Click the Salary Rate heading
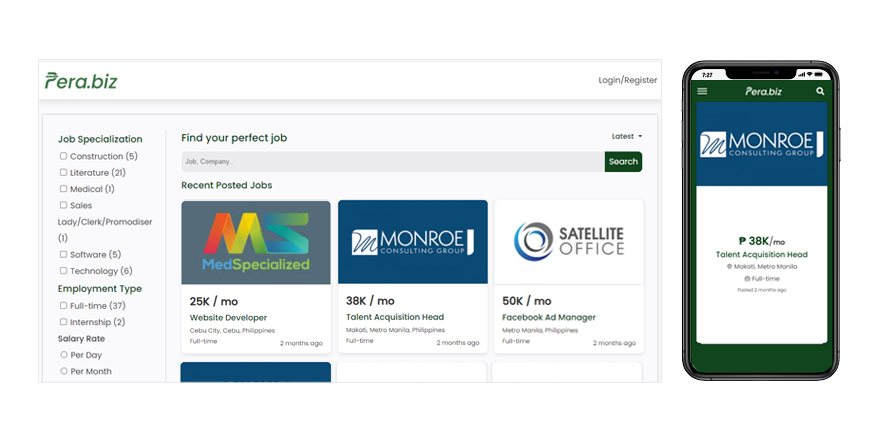This screenshot has width=880, height=441. tap(81, 338)
